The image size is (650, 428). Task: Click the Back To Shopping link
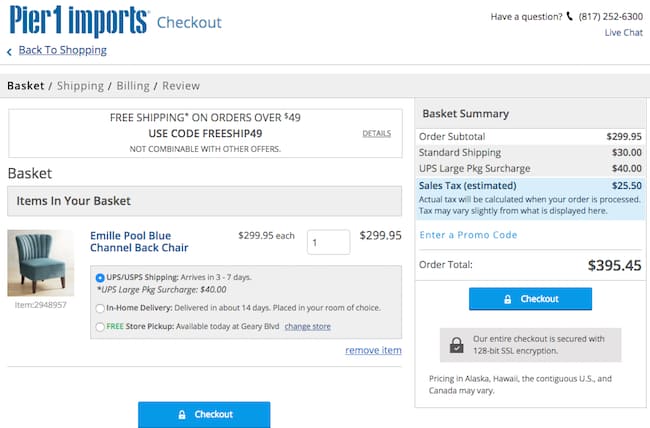coord(62,50)
